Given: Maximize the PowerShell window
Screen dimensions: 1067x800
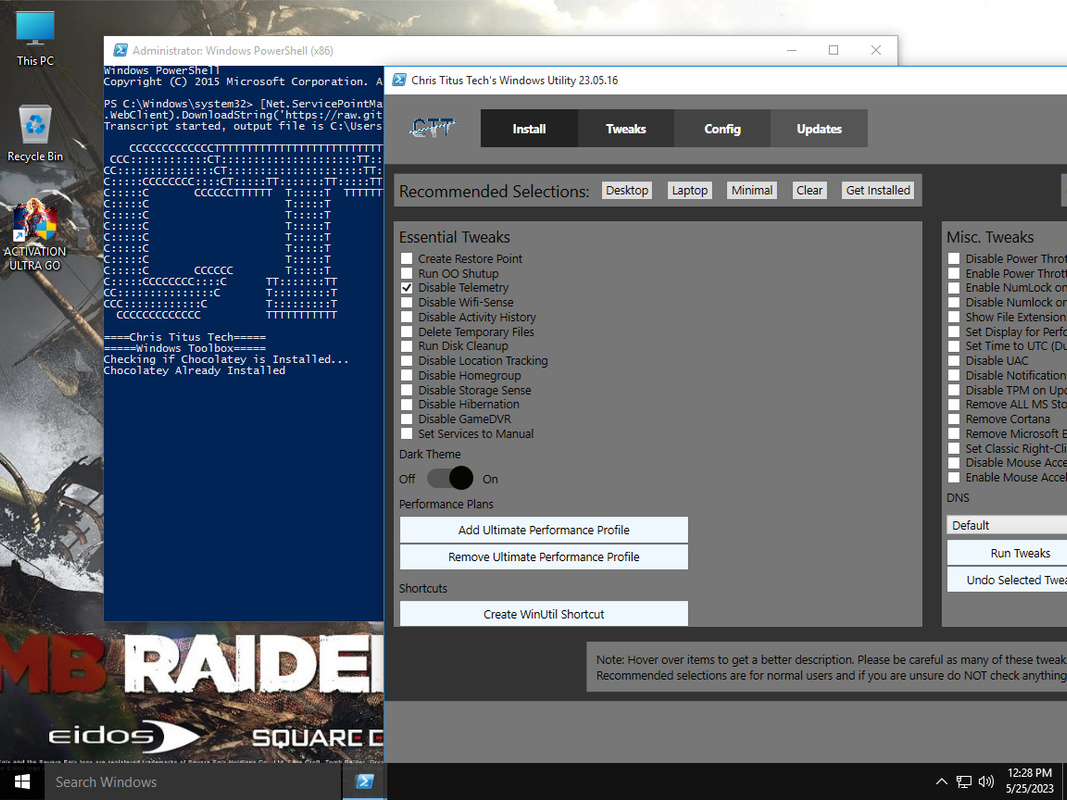Looking at the screenshot, I should point(834,50).
